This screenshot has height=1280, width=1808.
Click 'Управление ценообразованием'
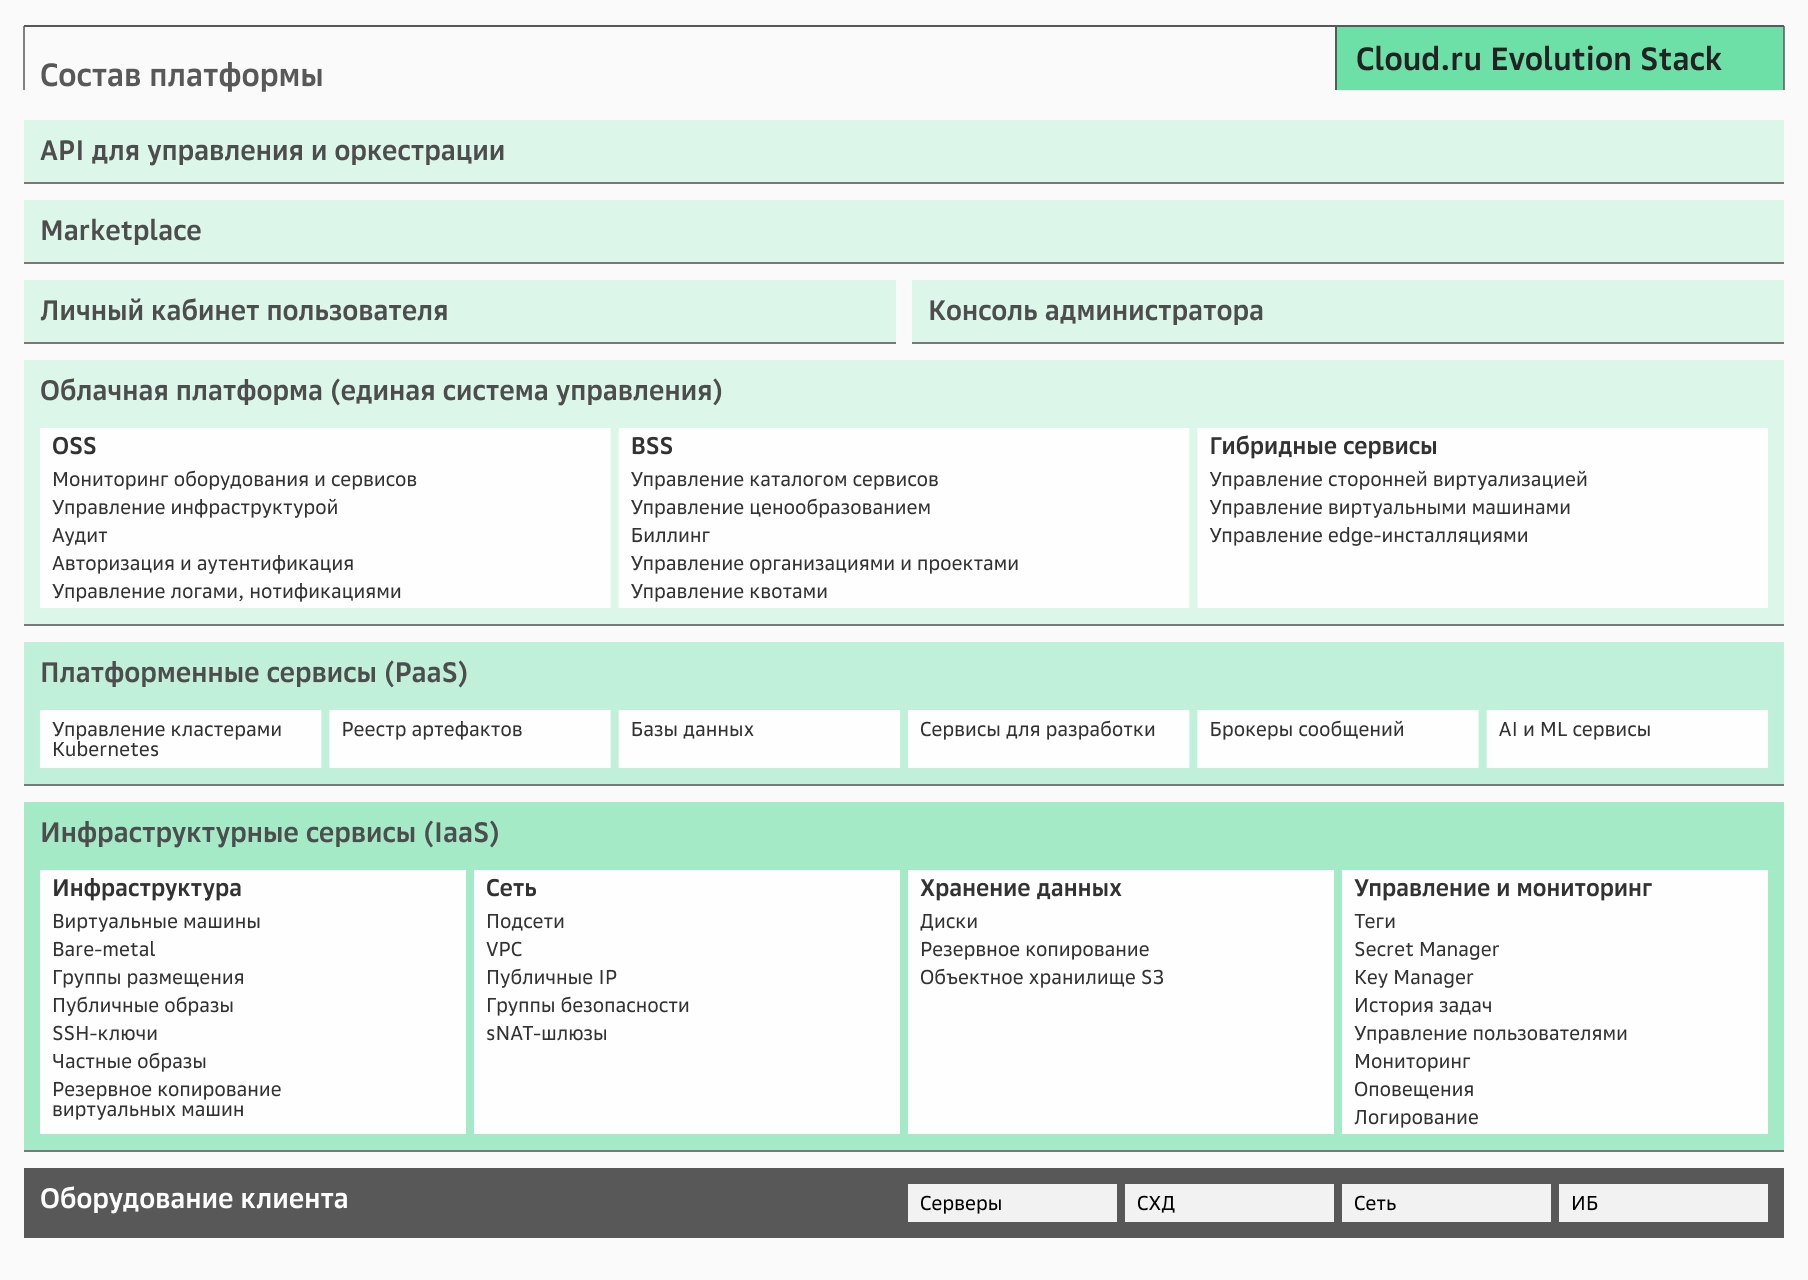pyautogui.click(x=781, y=508)
